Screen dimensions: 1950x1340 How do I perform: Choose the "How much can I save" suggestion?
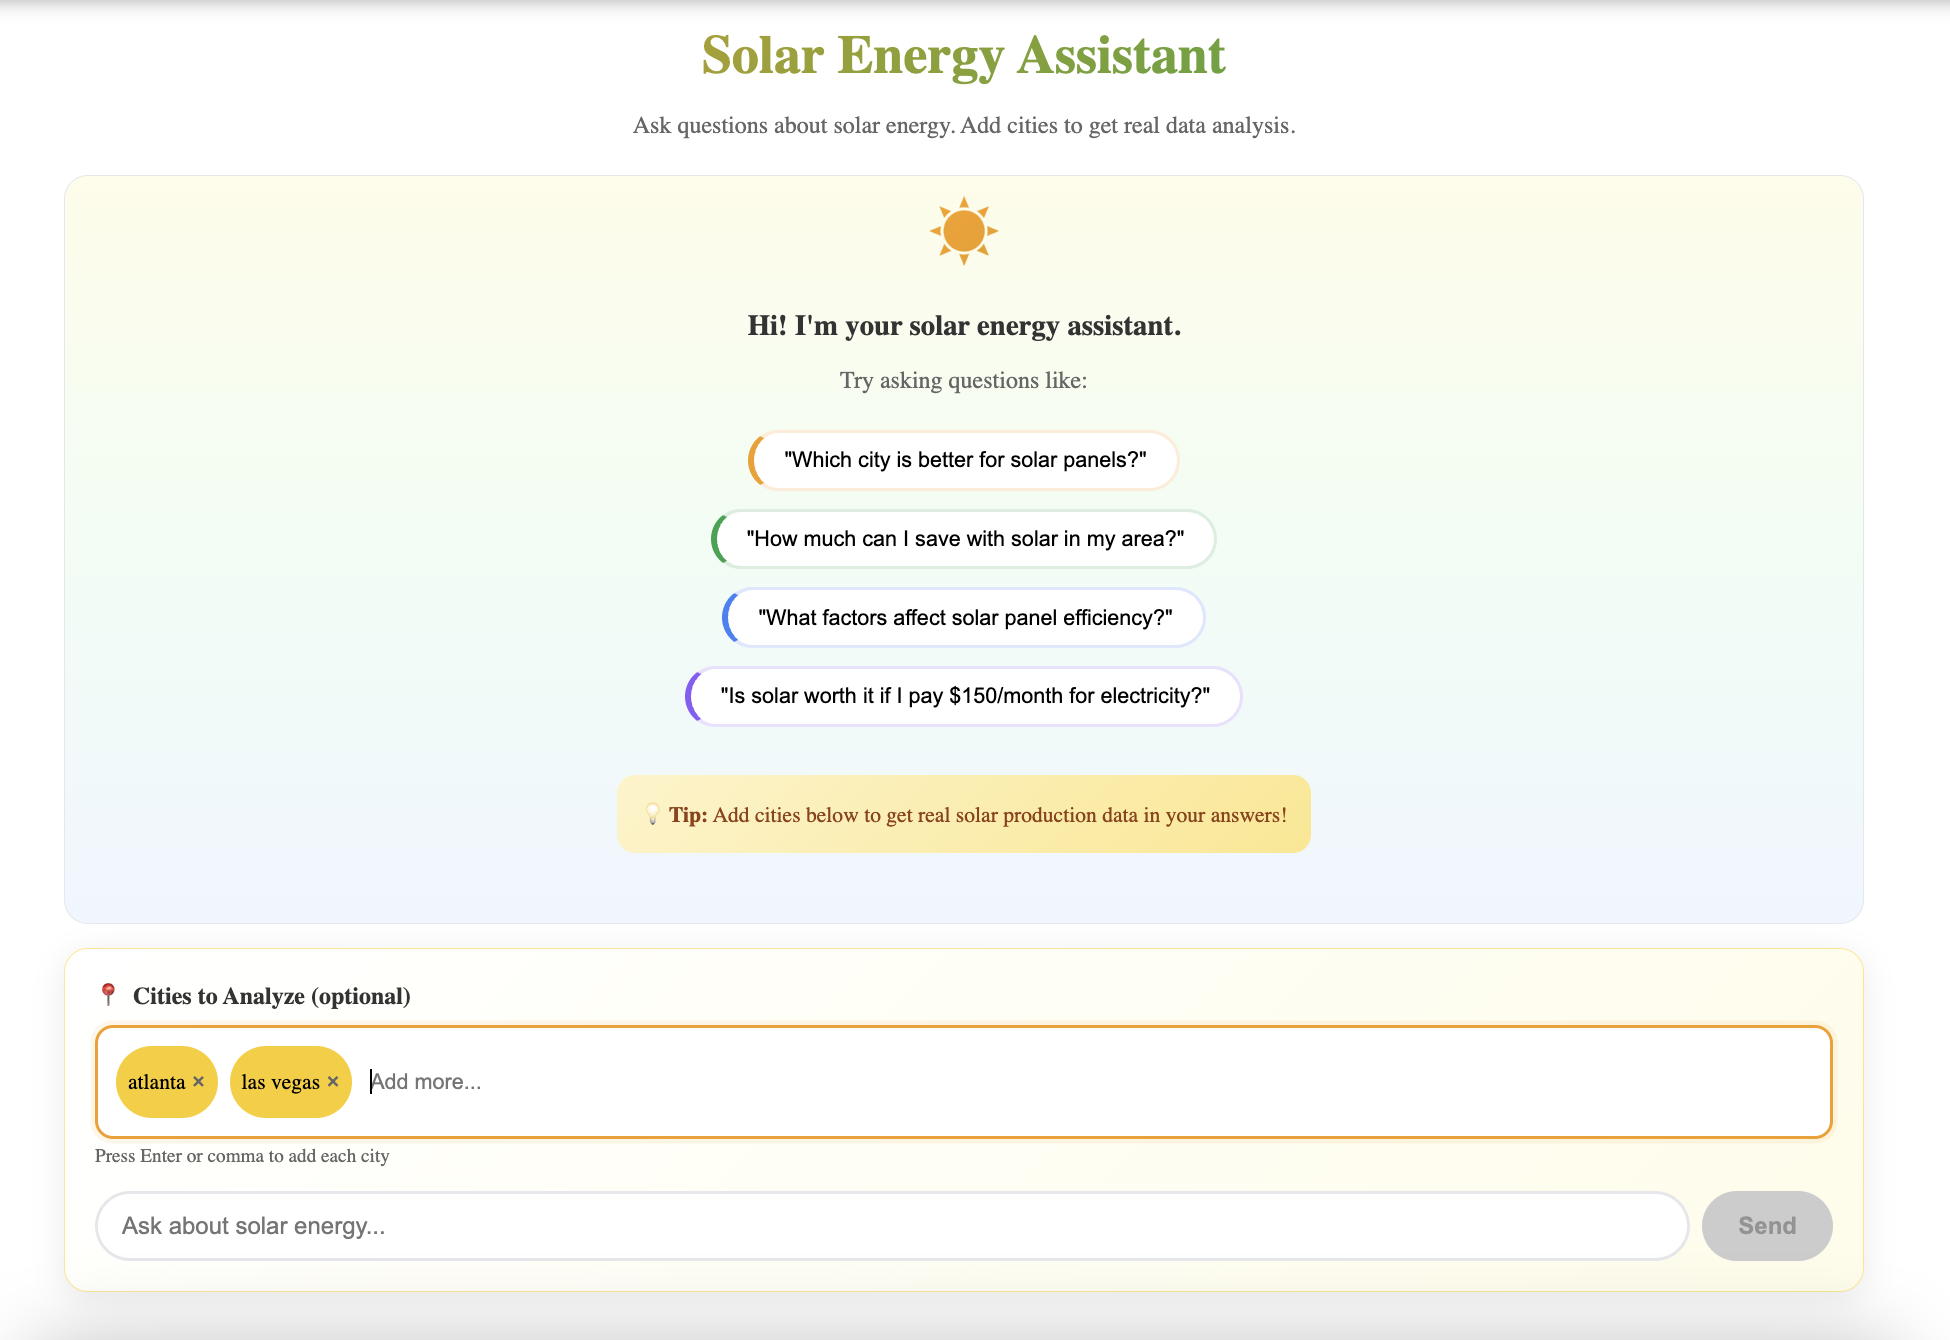point(964,539)
